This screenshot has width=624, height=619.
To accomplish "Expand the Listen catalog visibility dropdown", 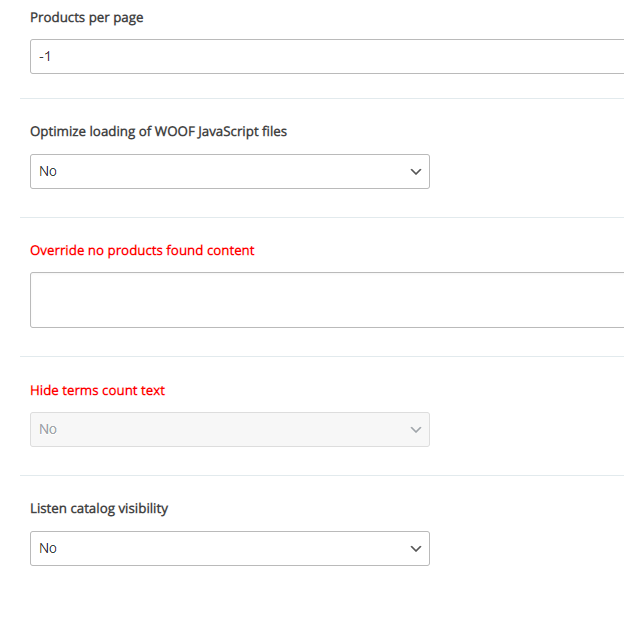I will (230, 548).
